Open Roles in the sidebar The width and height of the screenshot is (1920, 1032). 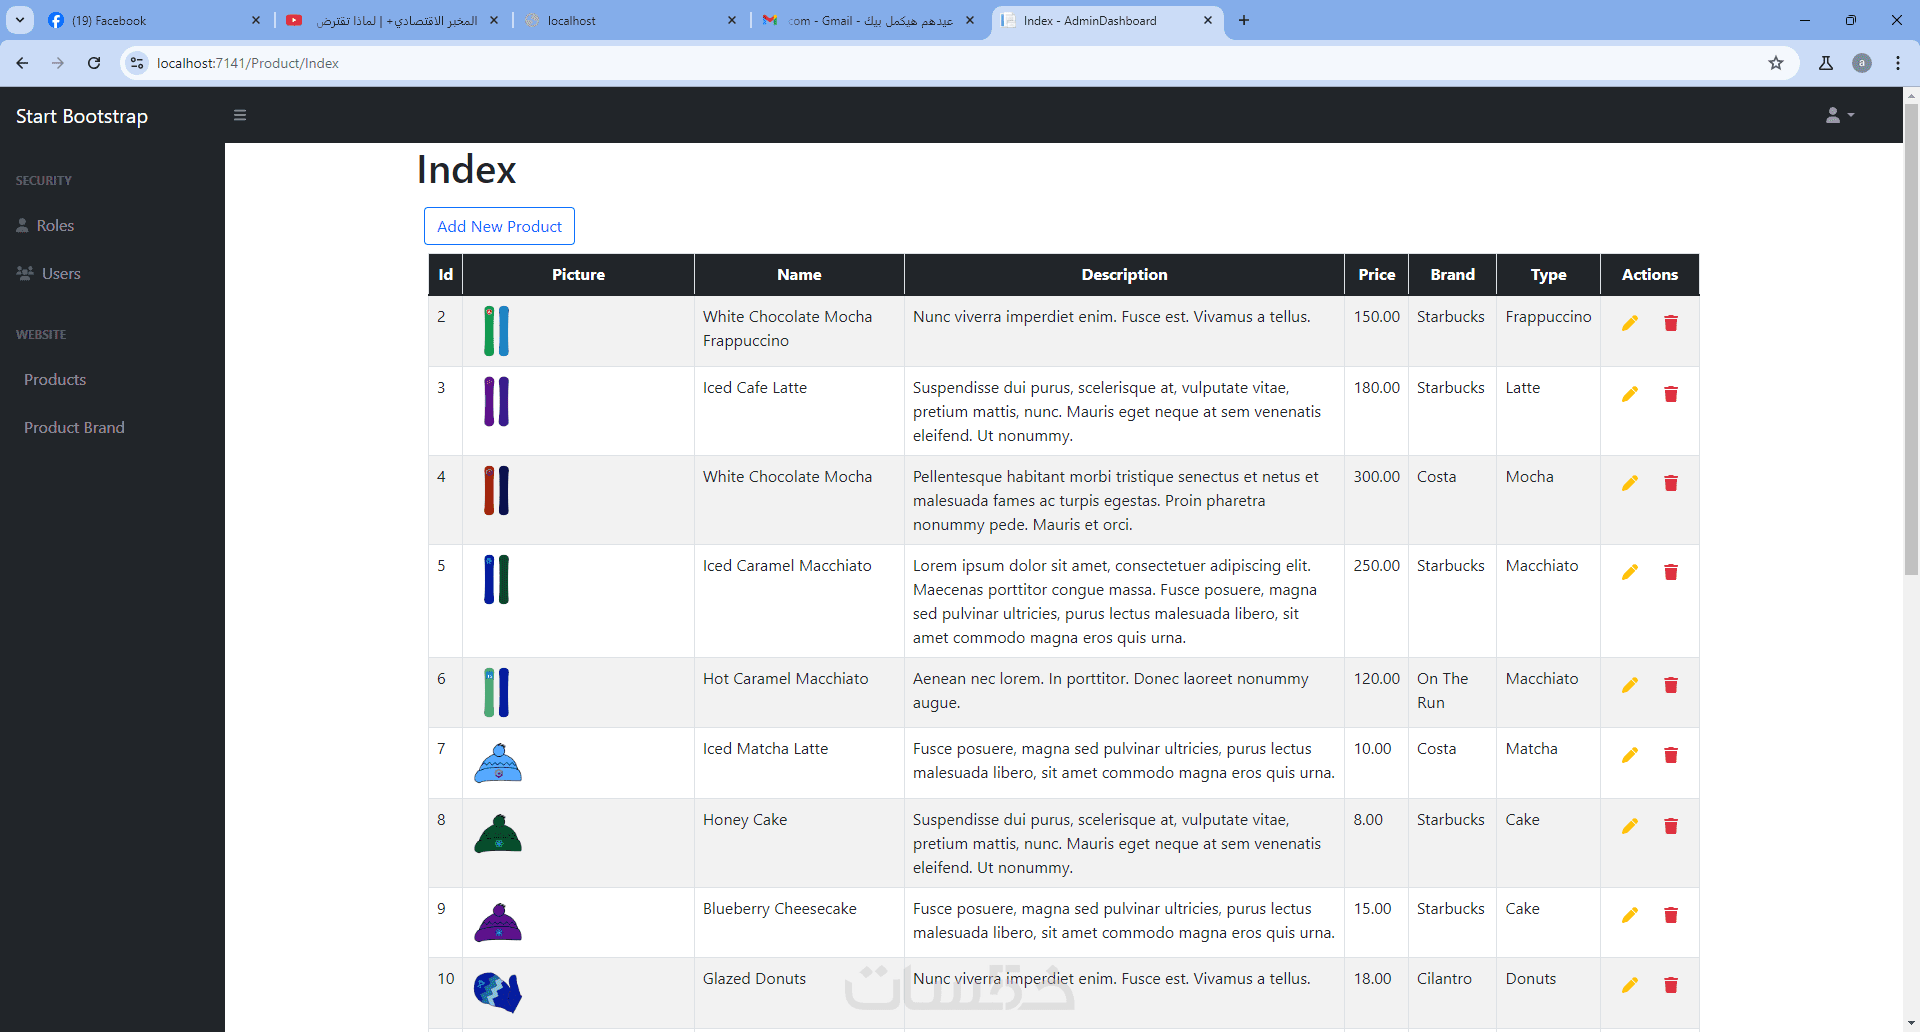[x=55, y=226]
